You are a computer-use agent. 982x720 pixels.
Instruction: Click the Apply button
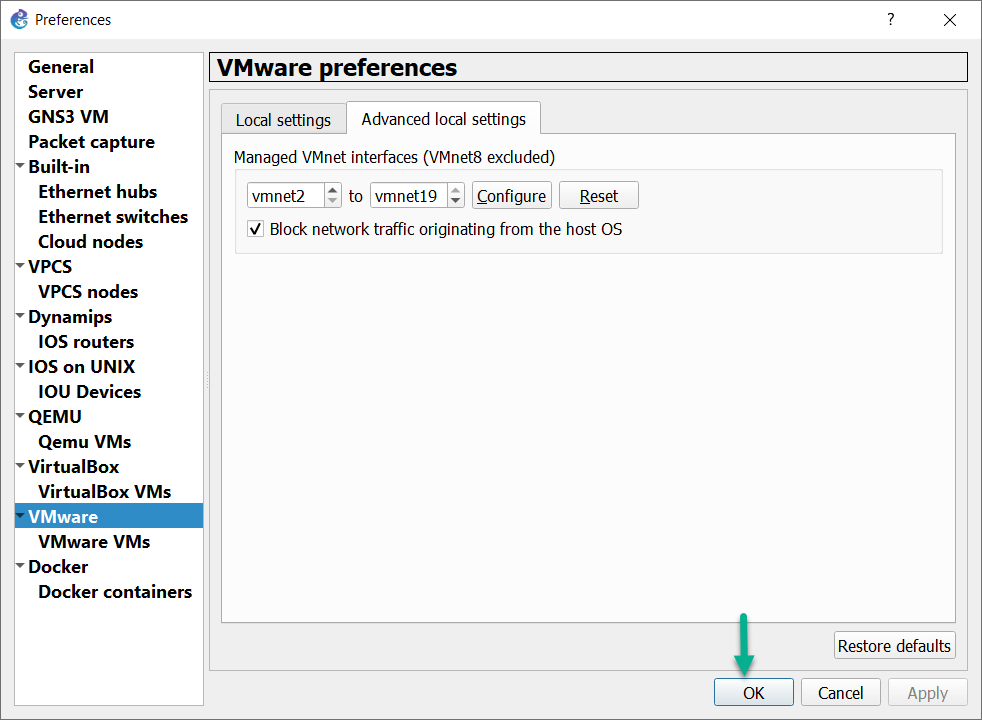(928, 692)
